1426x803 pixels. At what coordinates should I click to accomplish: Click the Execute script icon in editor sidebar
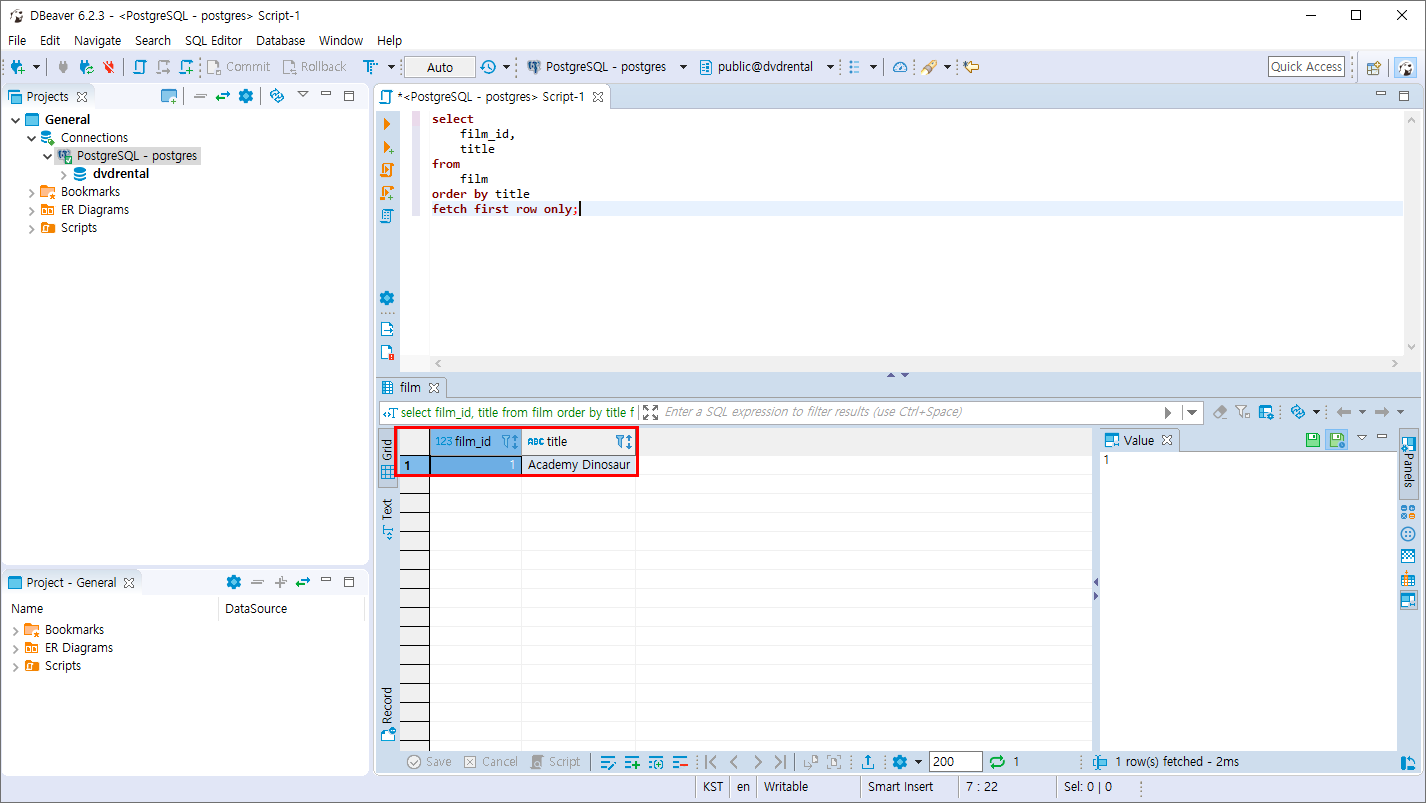click(387, 170)
